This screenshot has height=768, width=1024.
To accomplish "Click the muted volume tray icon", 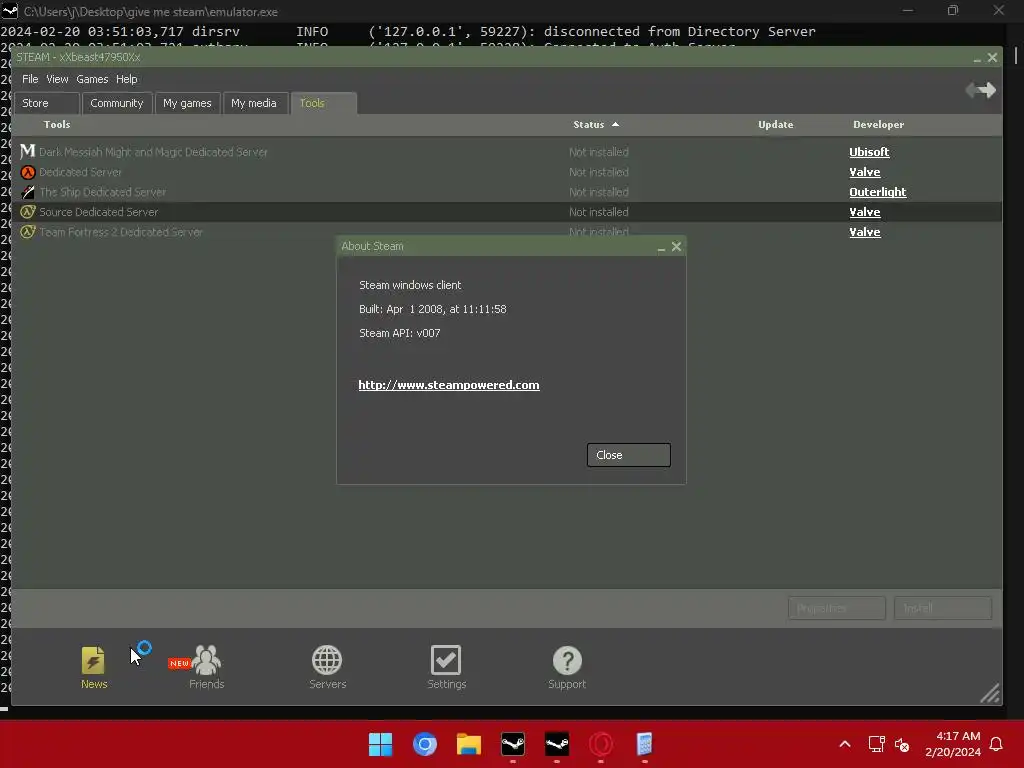I will click(902, 744).
